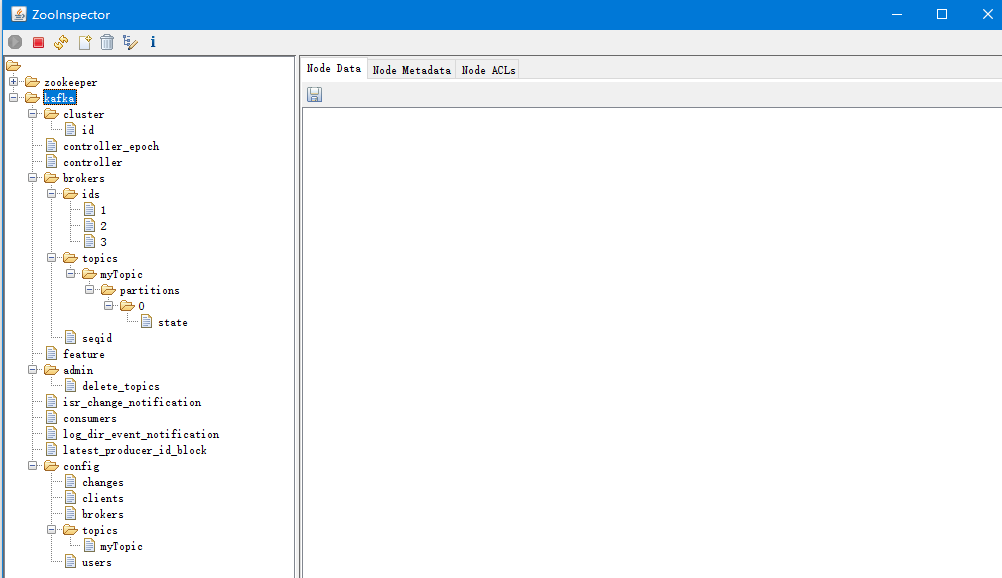Click the red Disconnect toolbar icon

[x=38, y=42]
